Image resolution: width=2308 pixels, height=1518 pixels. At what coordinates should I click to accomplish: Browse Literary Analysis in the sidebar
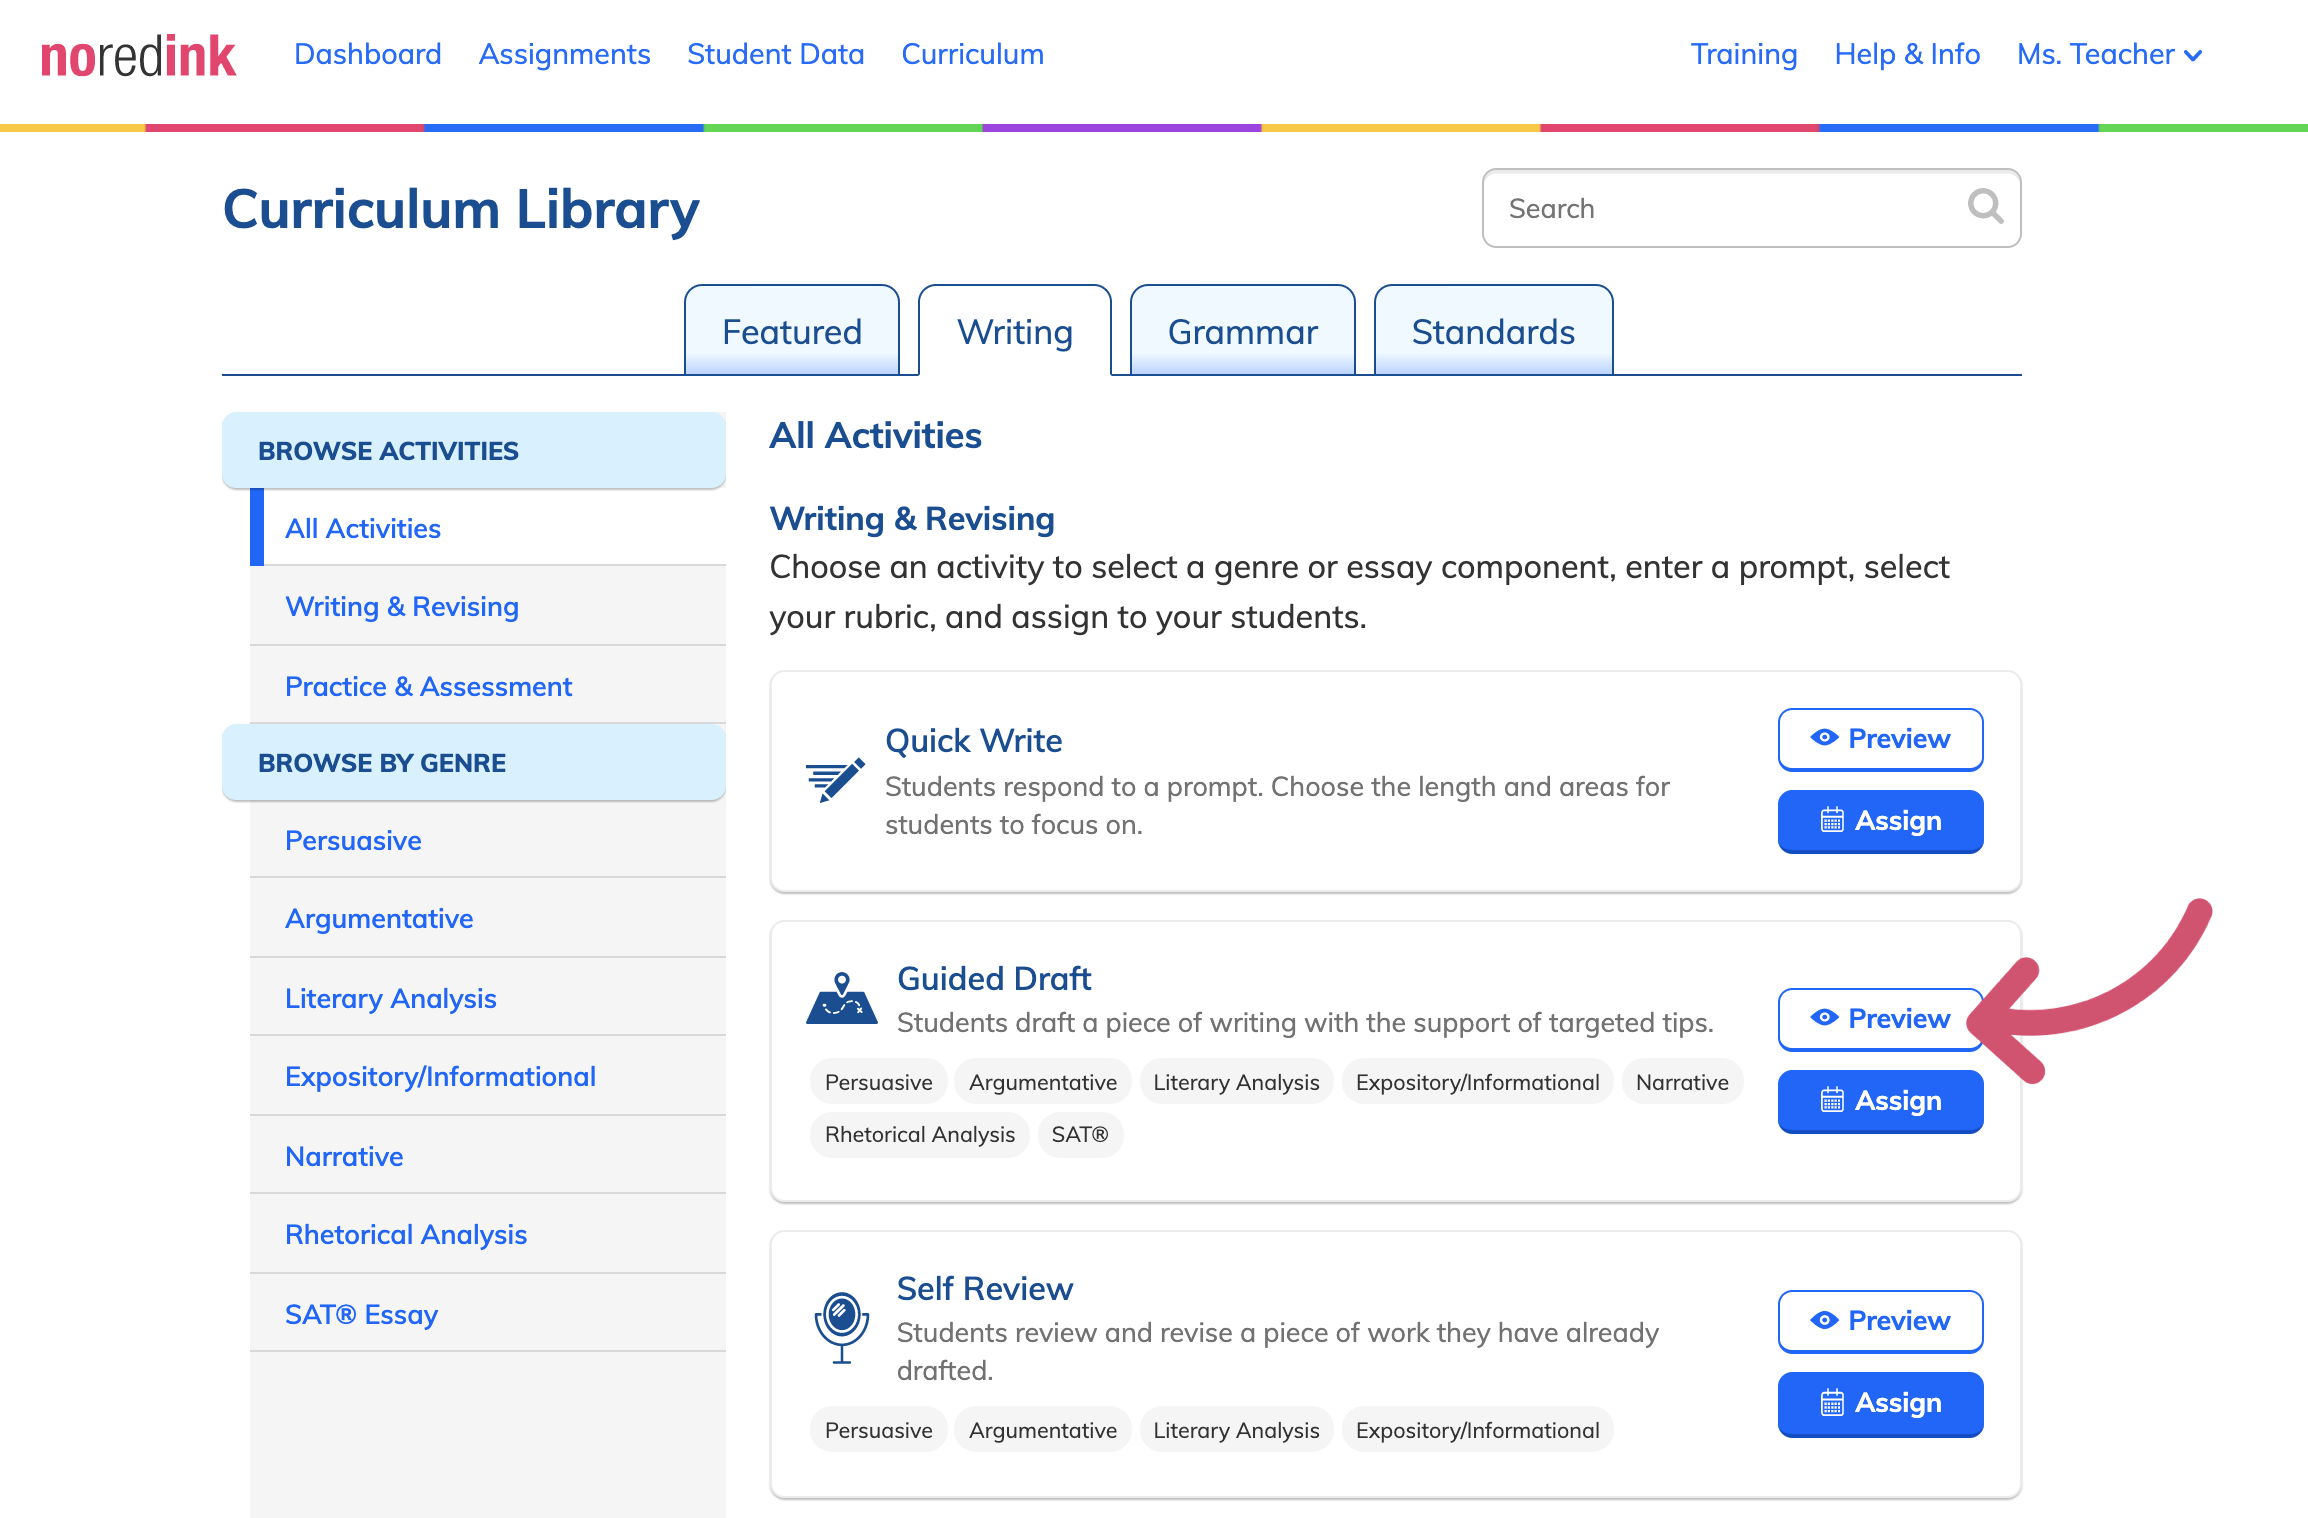(x=488, y=998)
